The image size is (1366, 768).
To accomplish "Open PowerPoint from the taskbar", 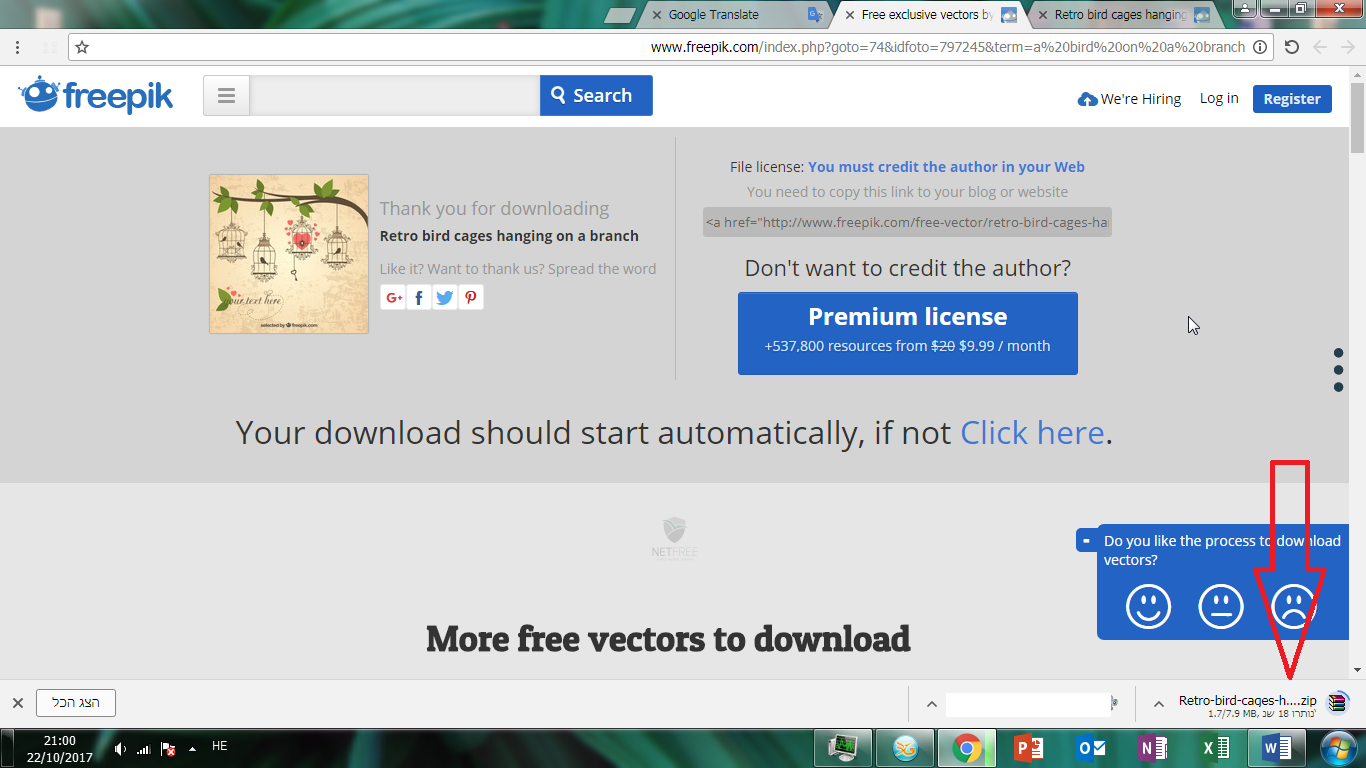I will [x=1029, y=748].
